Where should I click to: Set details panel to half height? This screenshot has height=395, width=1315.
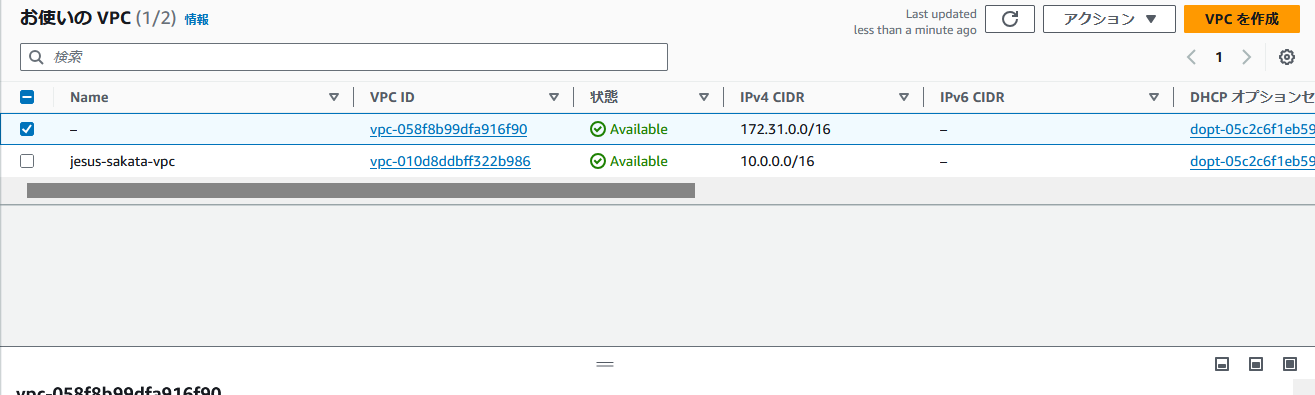pyautogui.click(x=1256, y=364)
